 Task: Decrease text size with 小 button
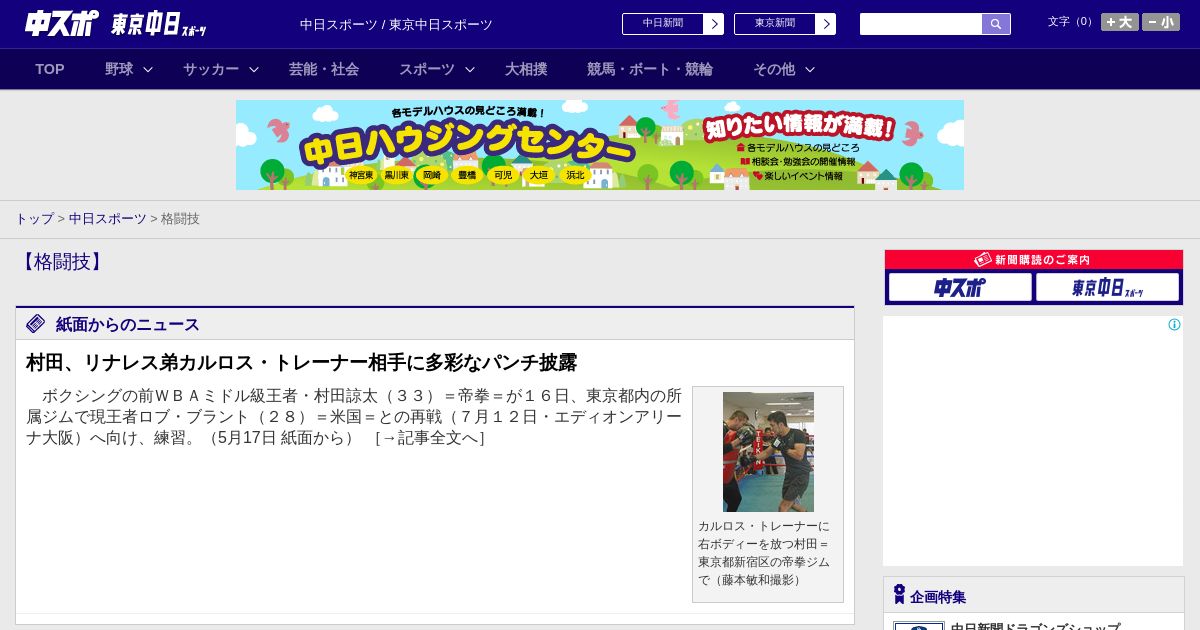(1161, 22)
